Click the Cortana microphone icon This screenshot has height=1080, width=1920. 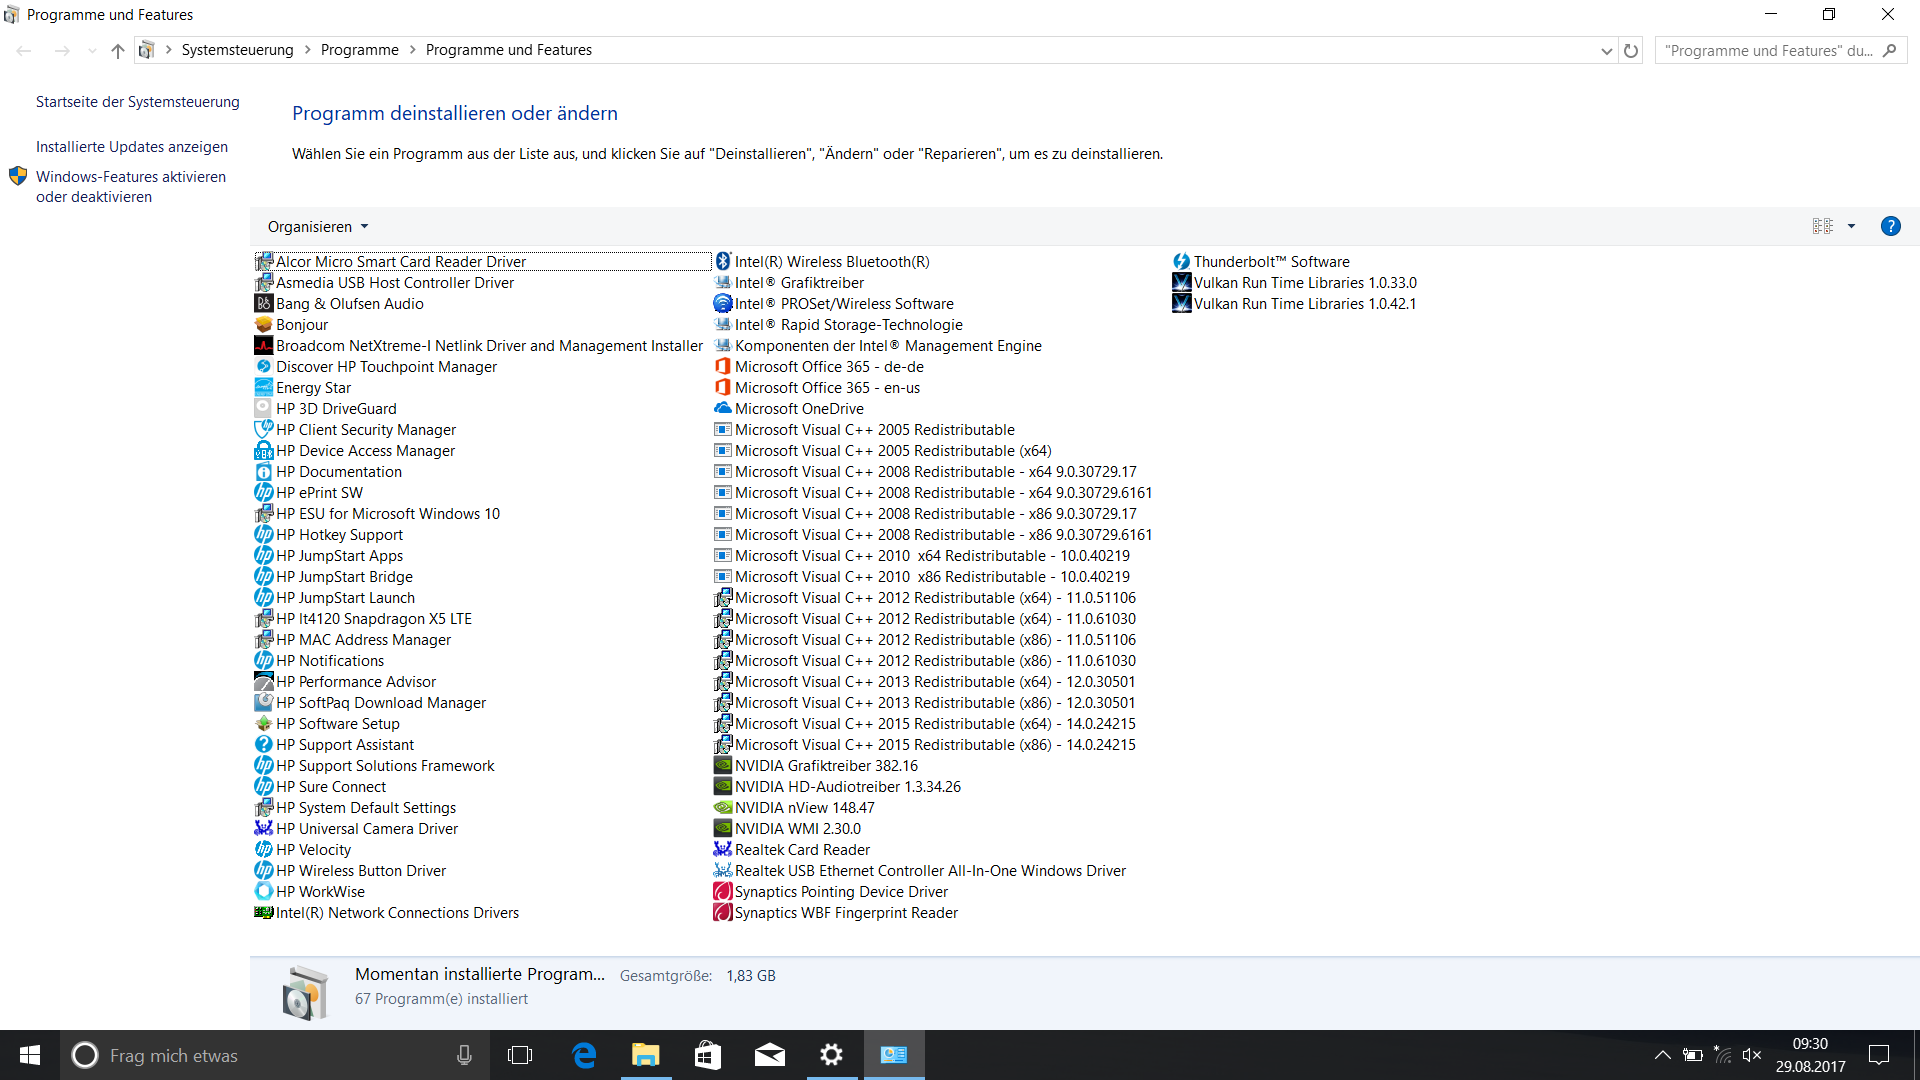(x=464, y=1055)
